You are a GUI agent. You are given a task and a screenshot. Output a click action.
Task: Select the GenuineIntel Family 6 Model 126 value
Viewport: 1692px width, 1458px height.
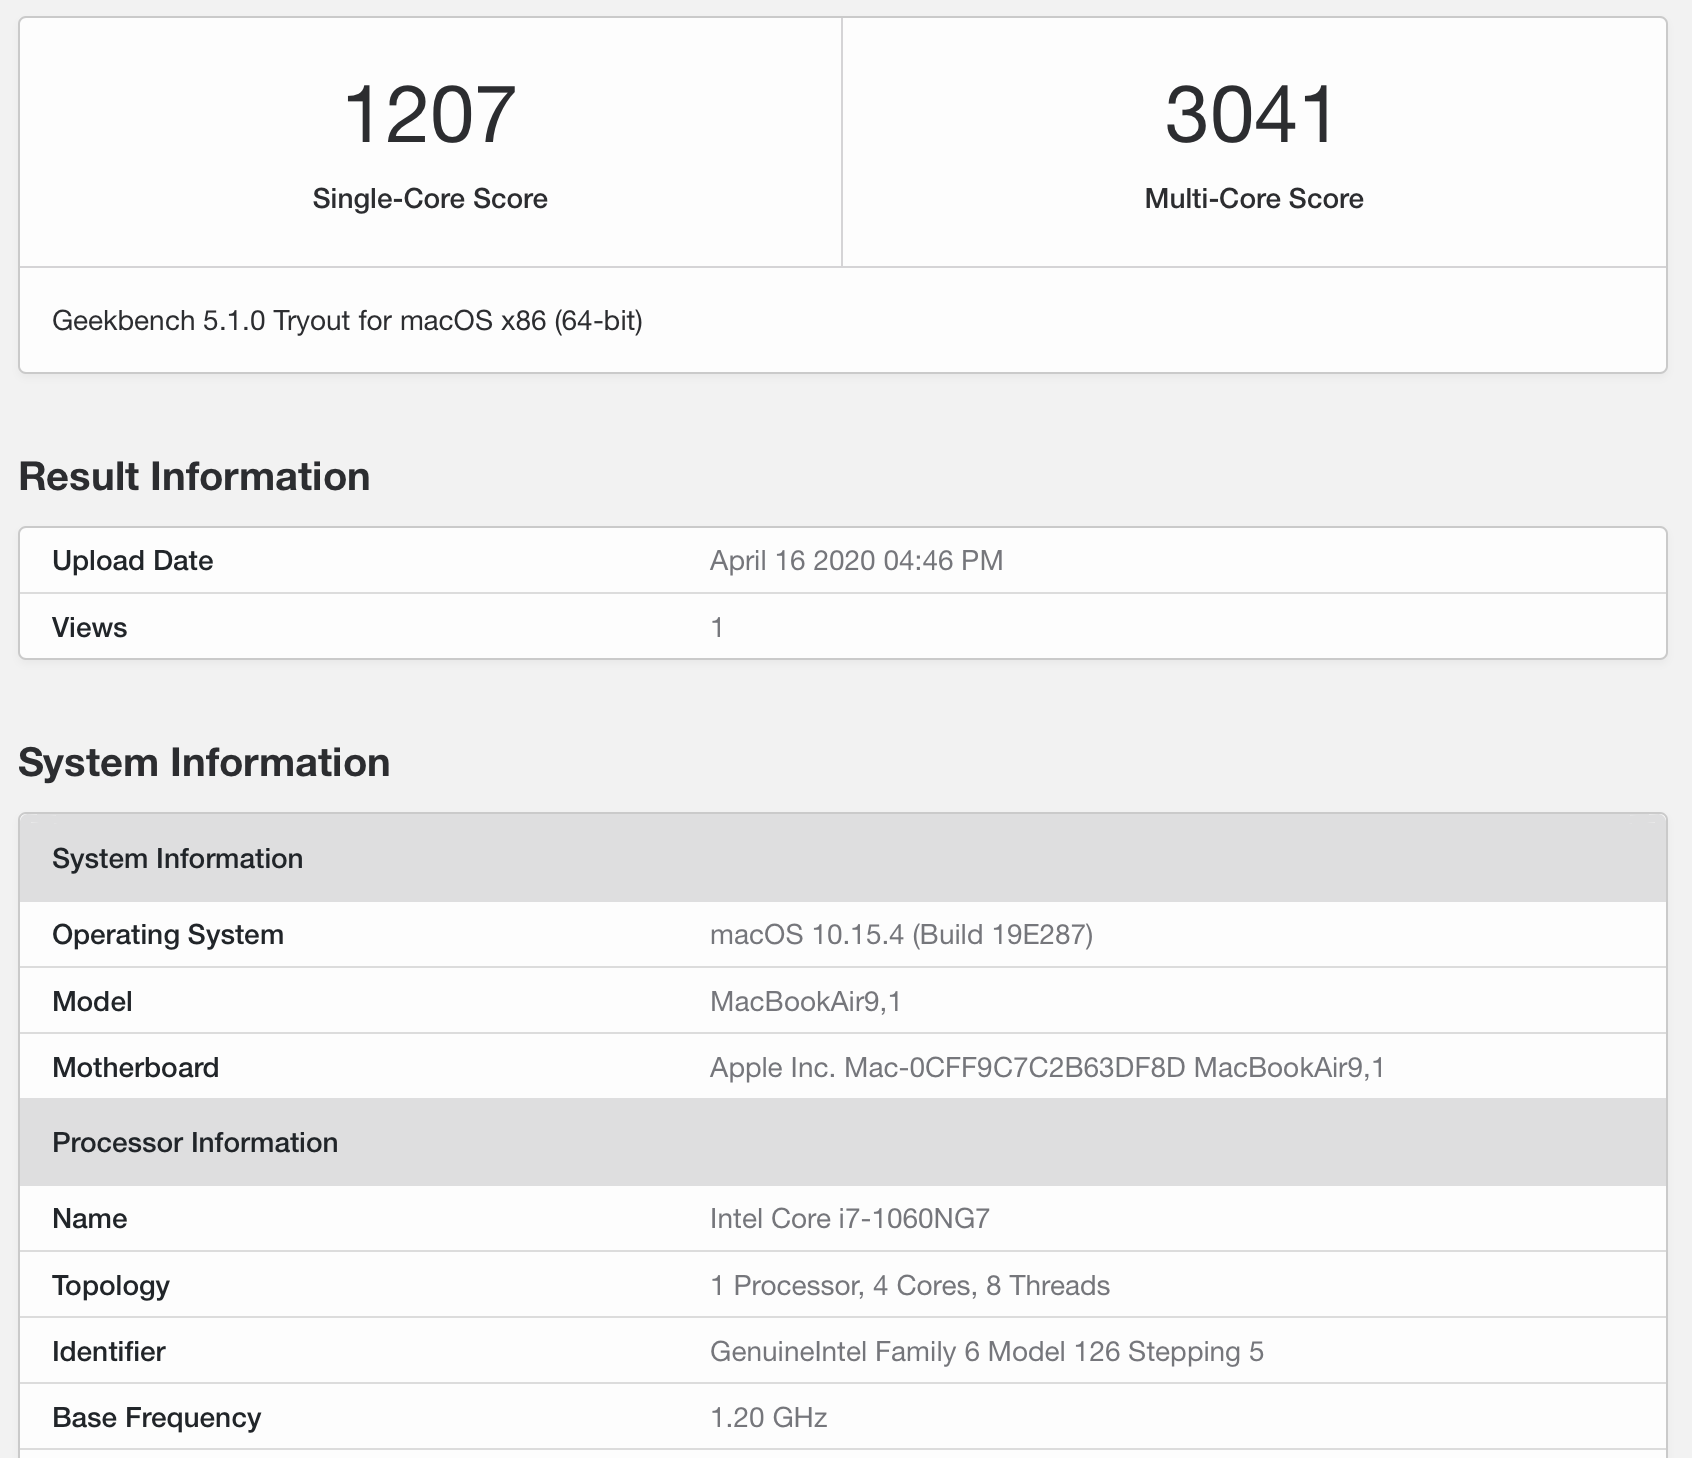pyautogui.click(x=987, y=1352)
